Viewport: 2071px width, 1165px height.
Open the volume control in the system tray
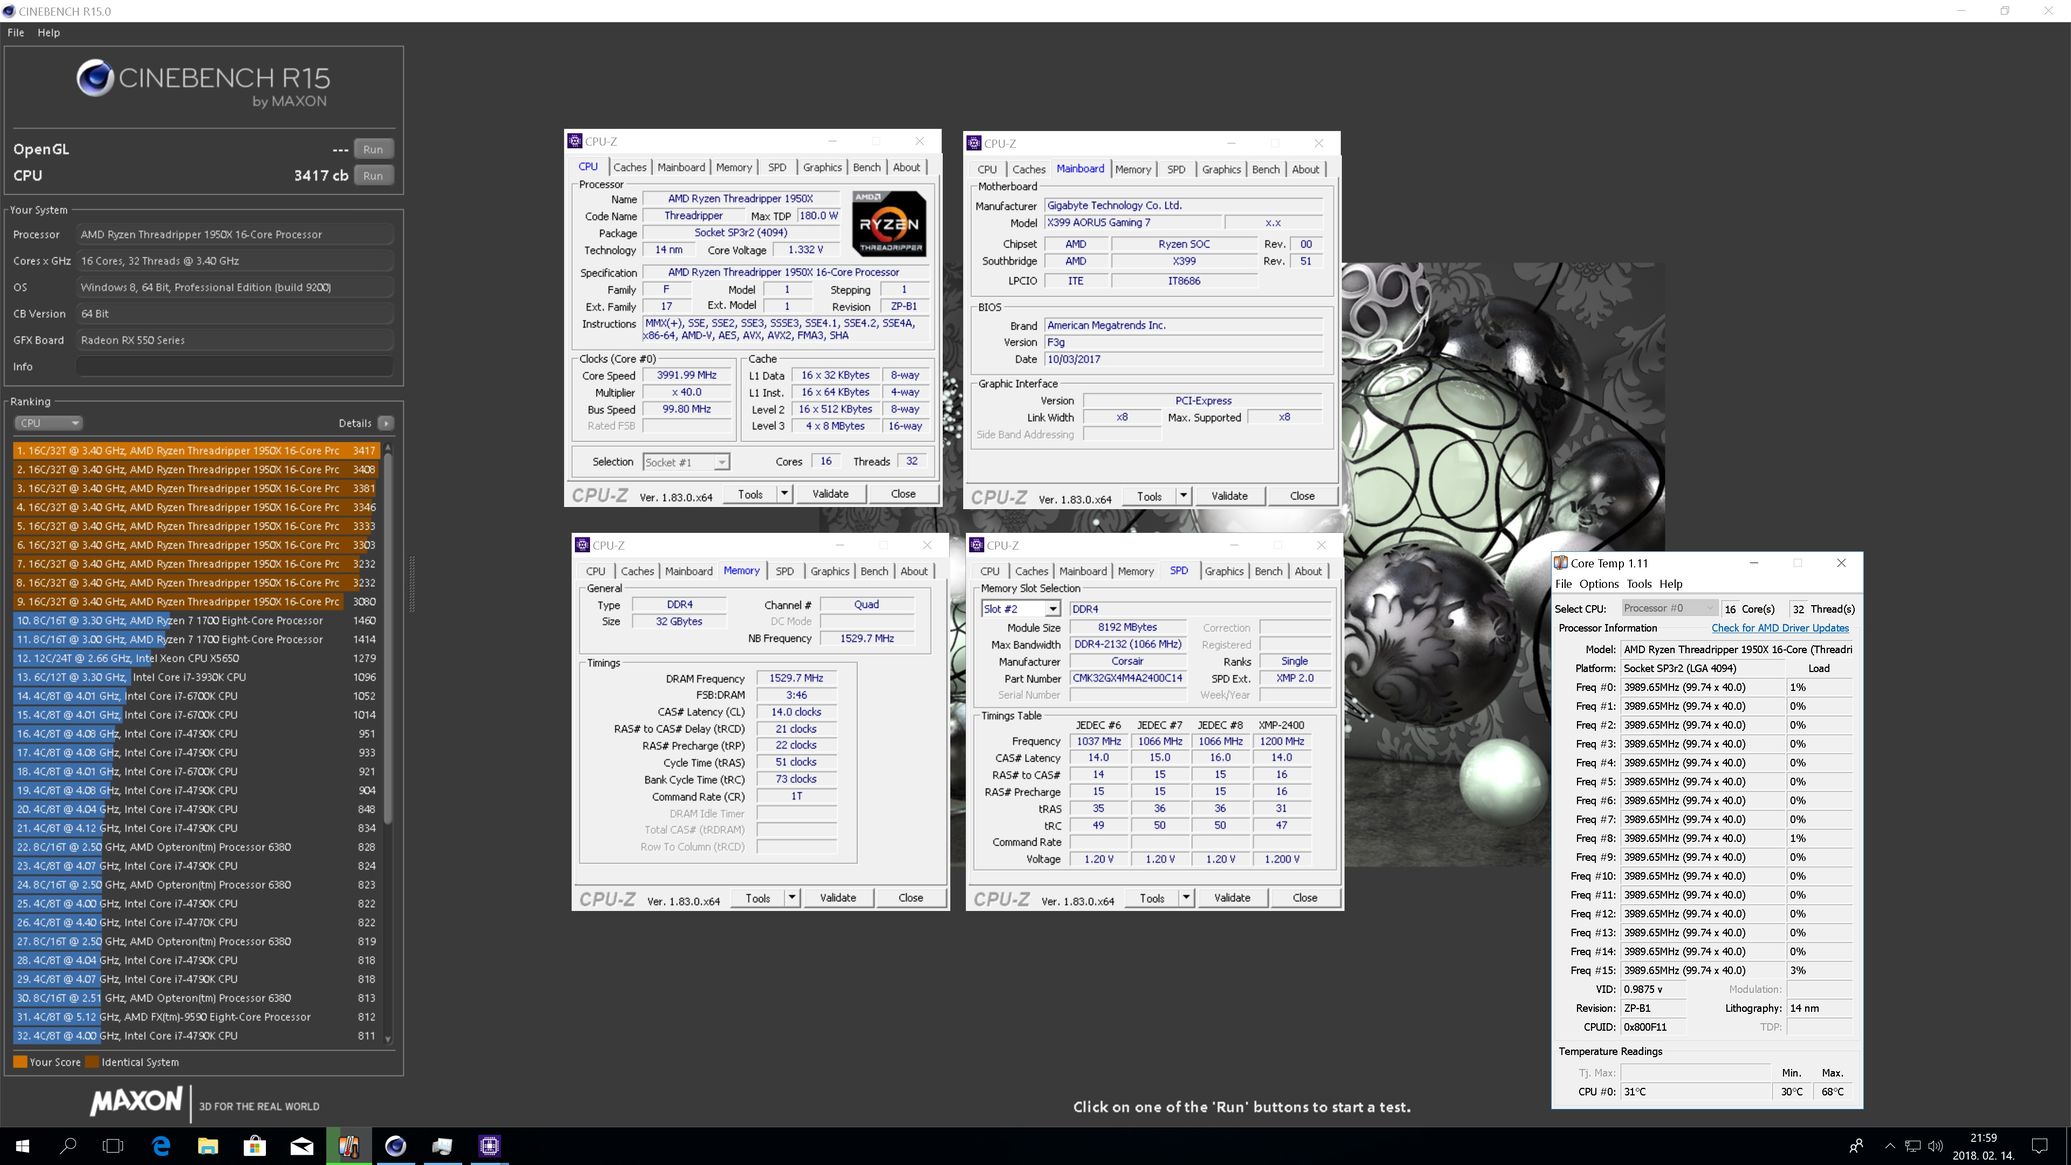1935,1146
